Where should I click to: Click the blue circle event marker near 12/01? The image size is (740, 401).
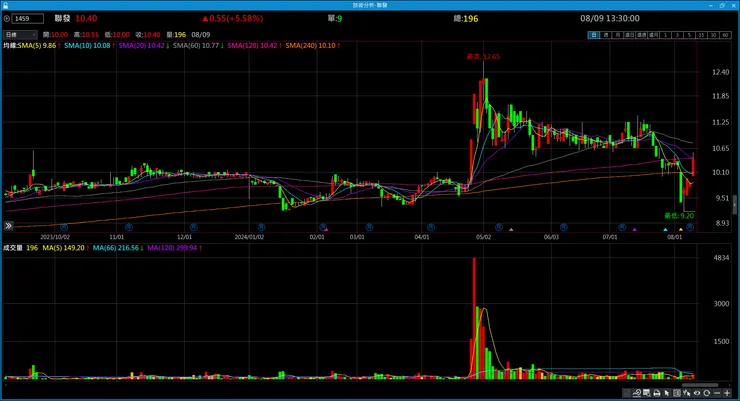coord(193,227)
